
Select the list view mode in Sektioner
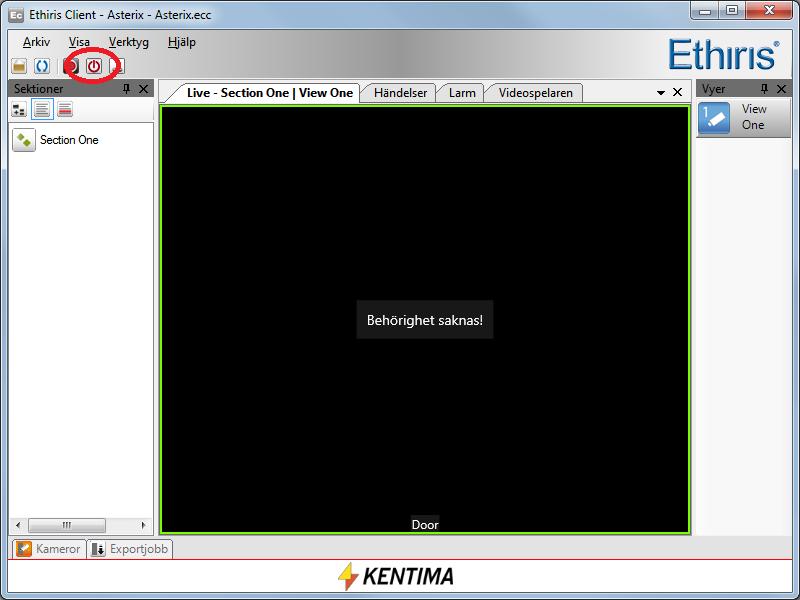click(42, 109)
